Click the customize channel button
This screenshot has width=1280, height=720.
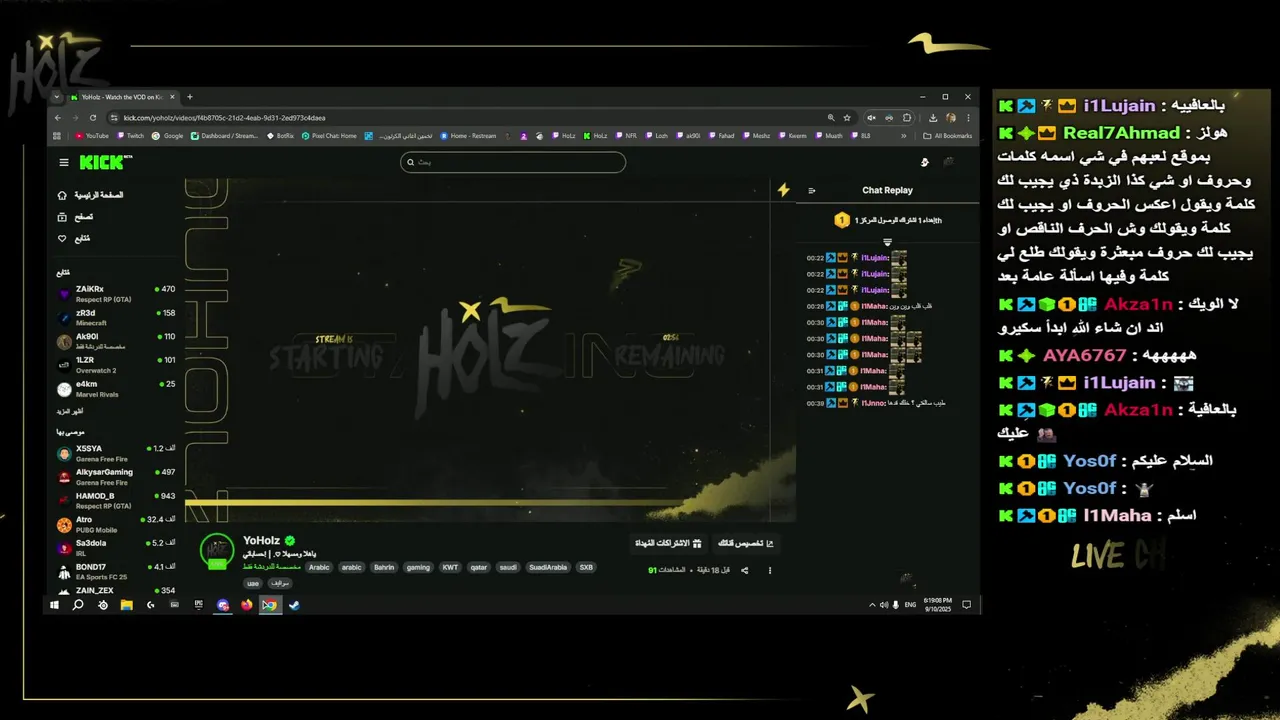tap(746, 543)
